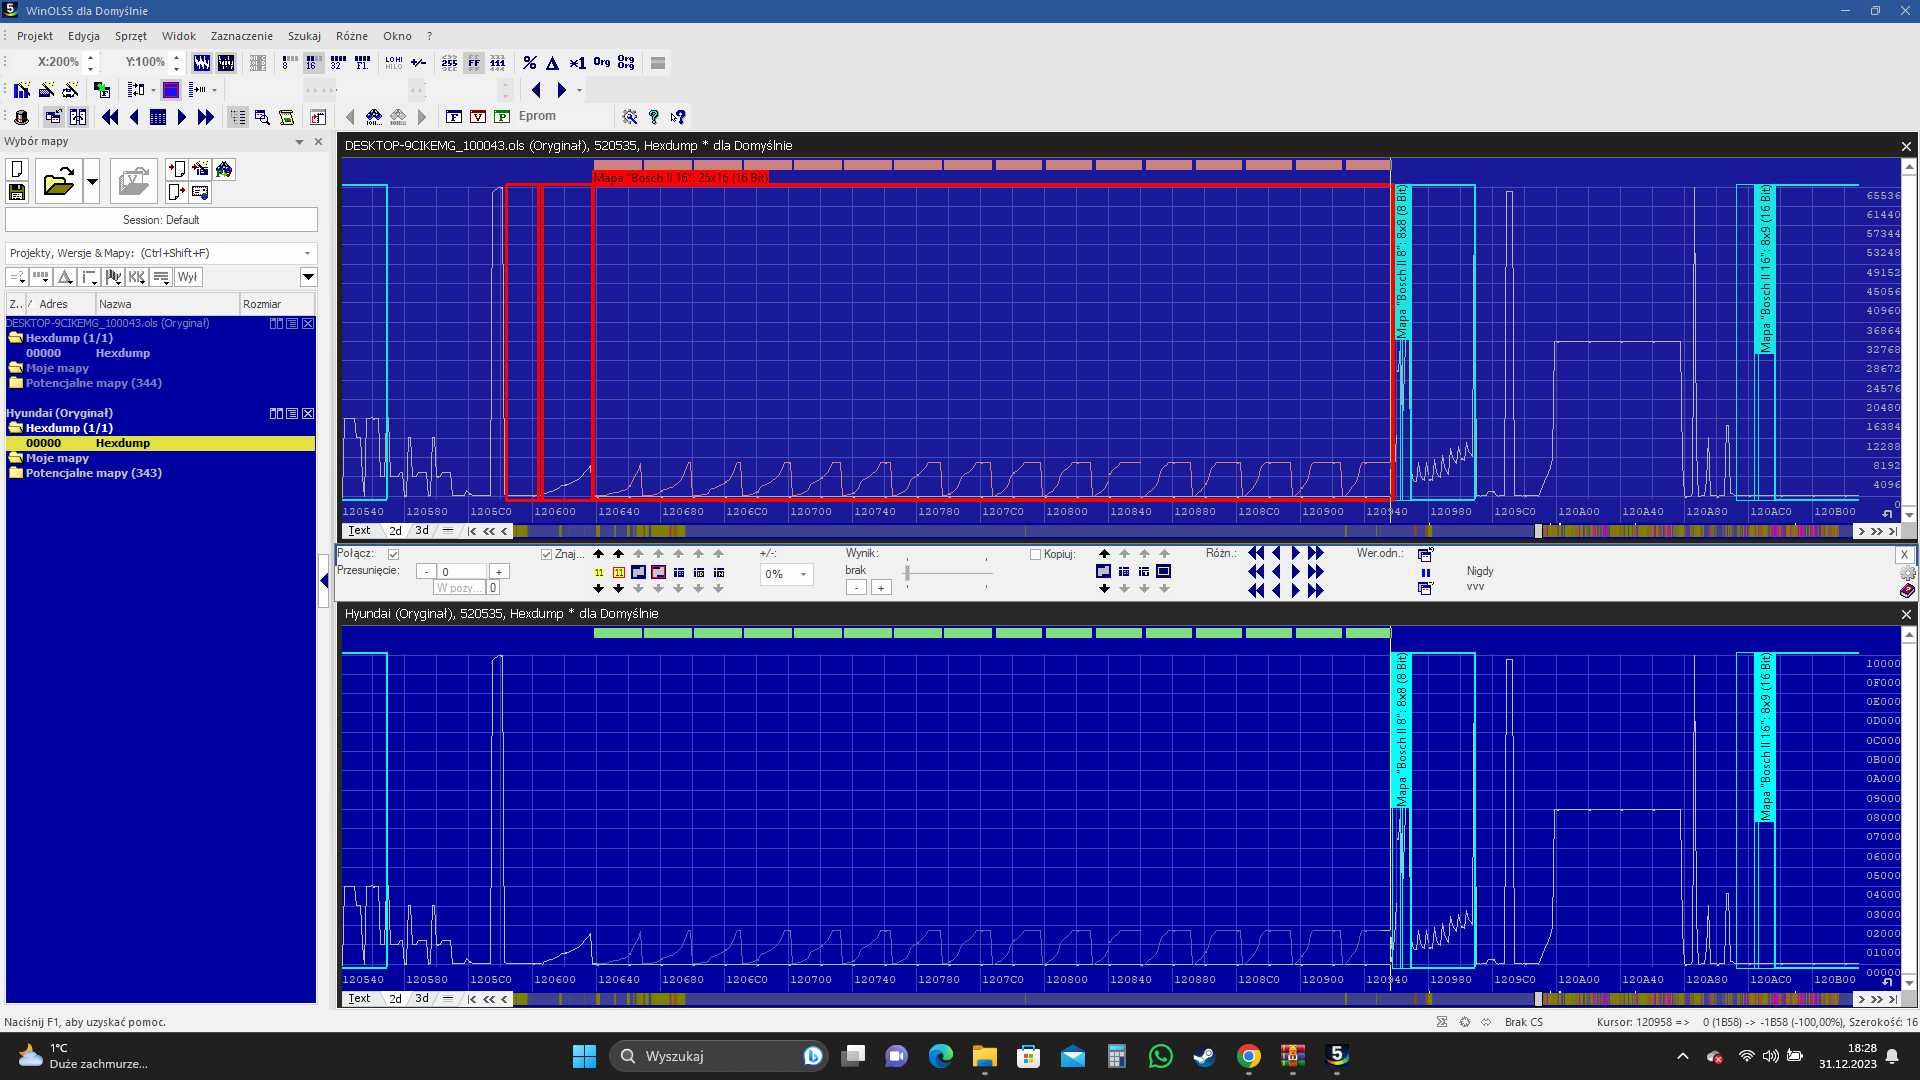Screen dimensions: 1920x1080
Task: Open settings with the gear-wrench icon
Action: (x=630, y=117)
